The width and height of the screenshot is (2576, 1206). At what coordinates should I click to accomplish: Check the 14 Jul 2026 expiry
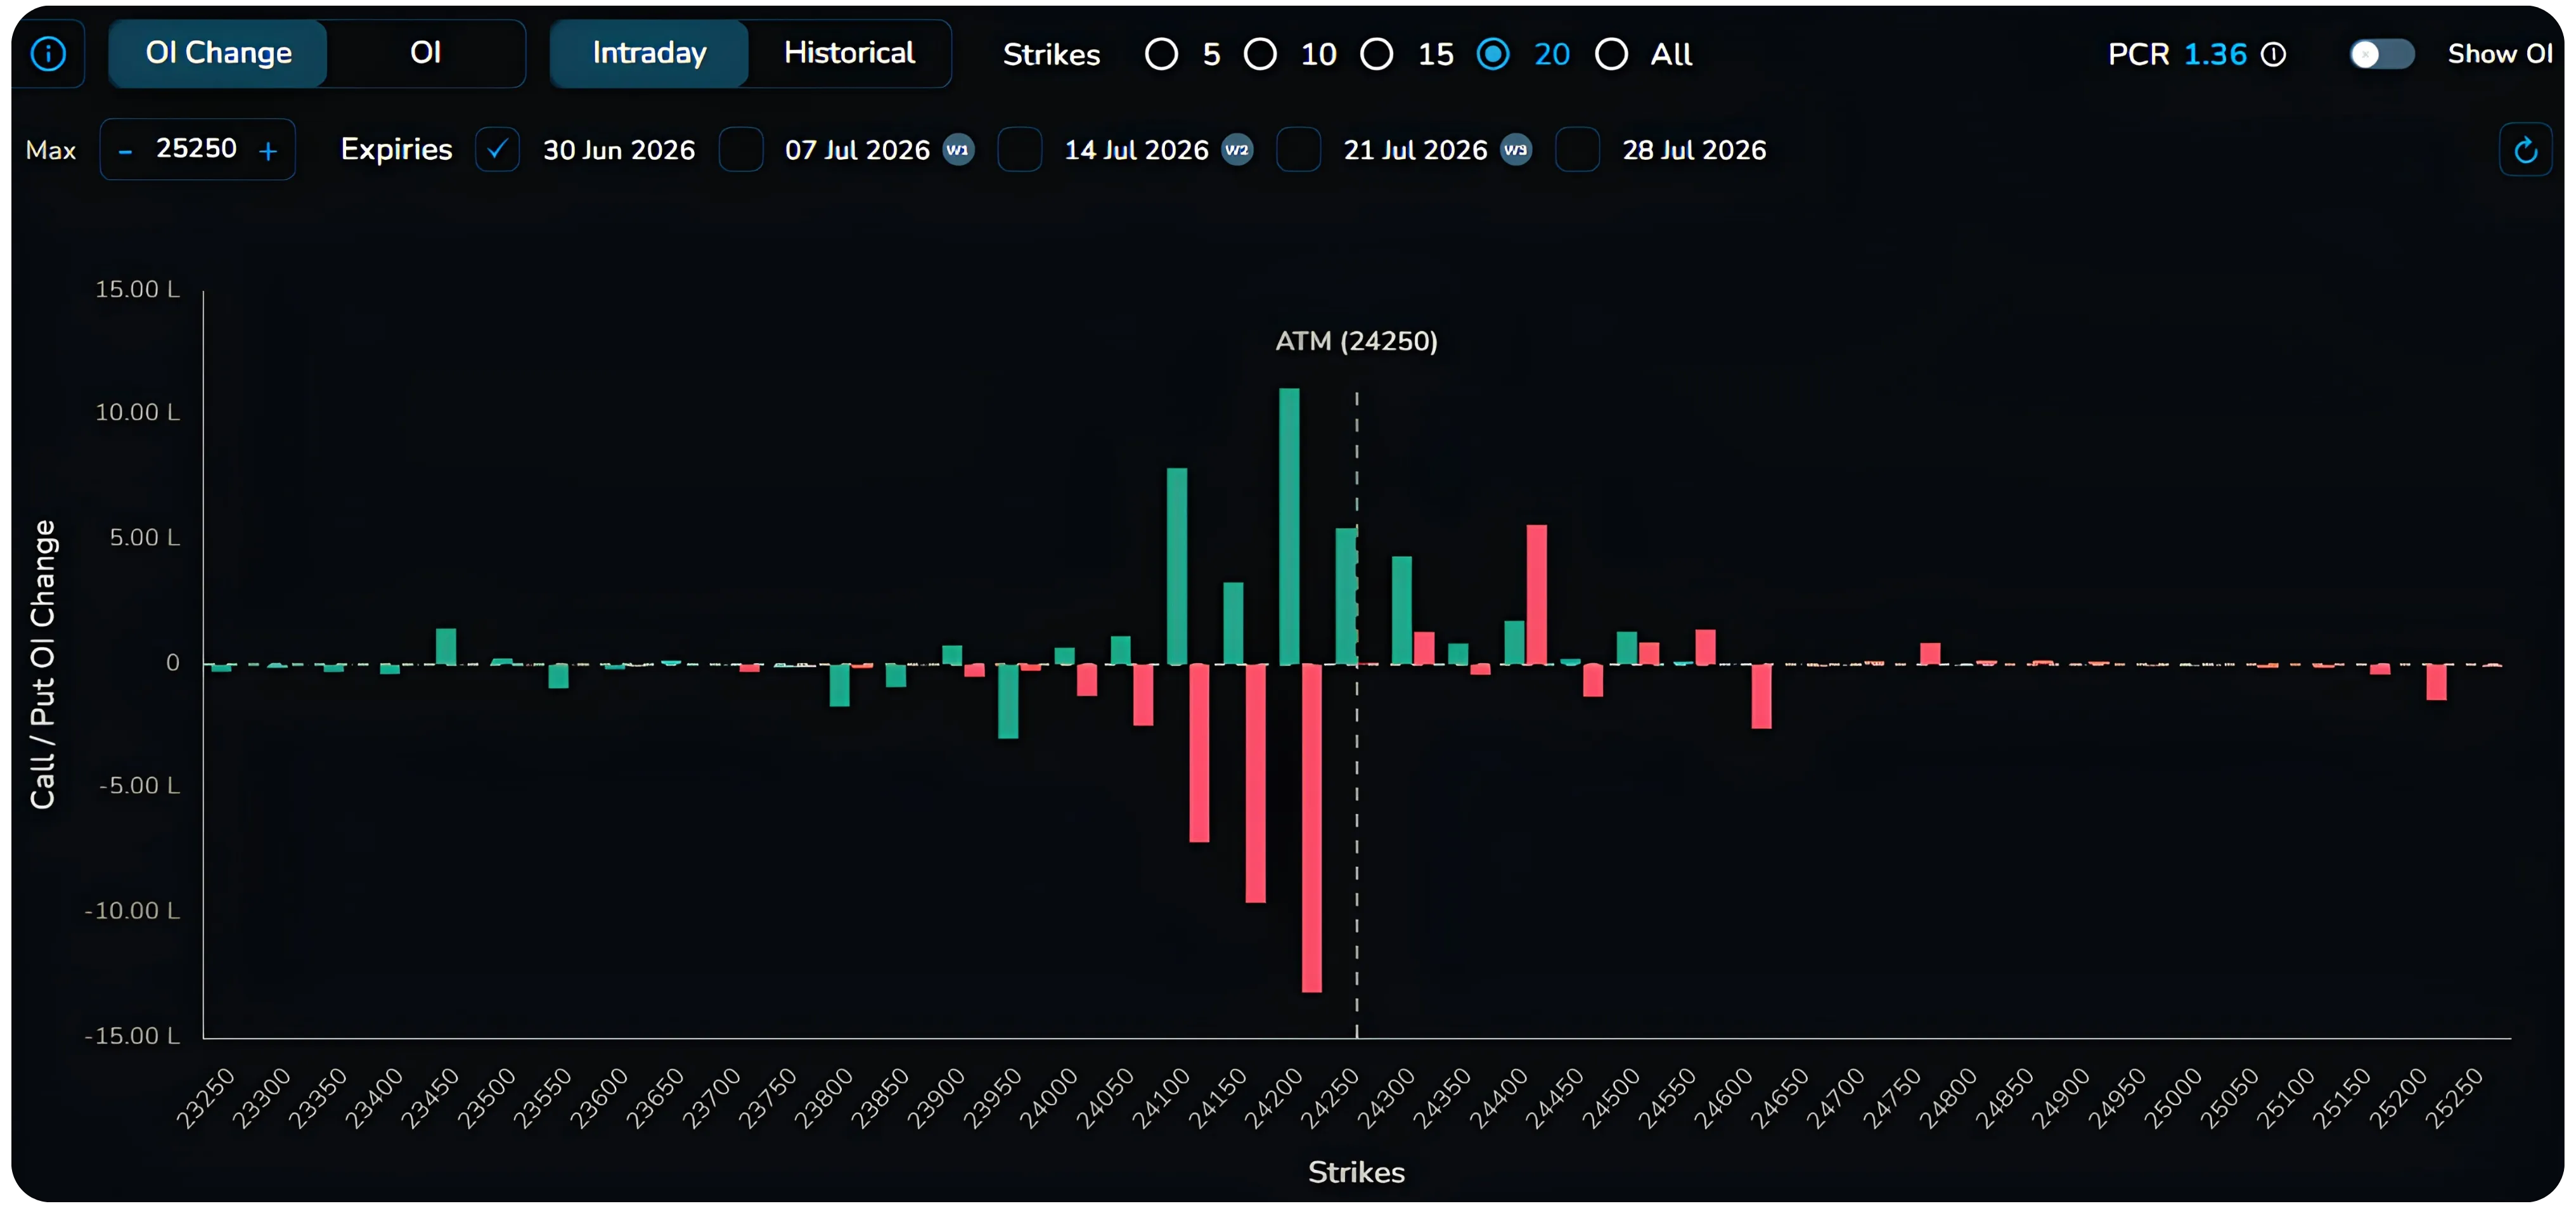point(1020,150)
